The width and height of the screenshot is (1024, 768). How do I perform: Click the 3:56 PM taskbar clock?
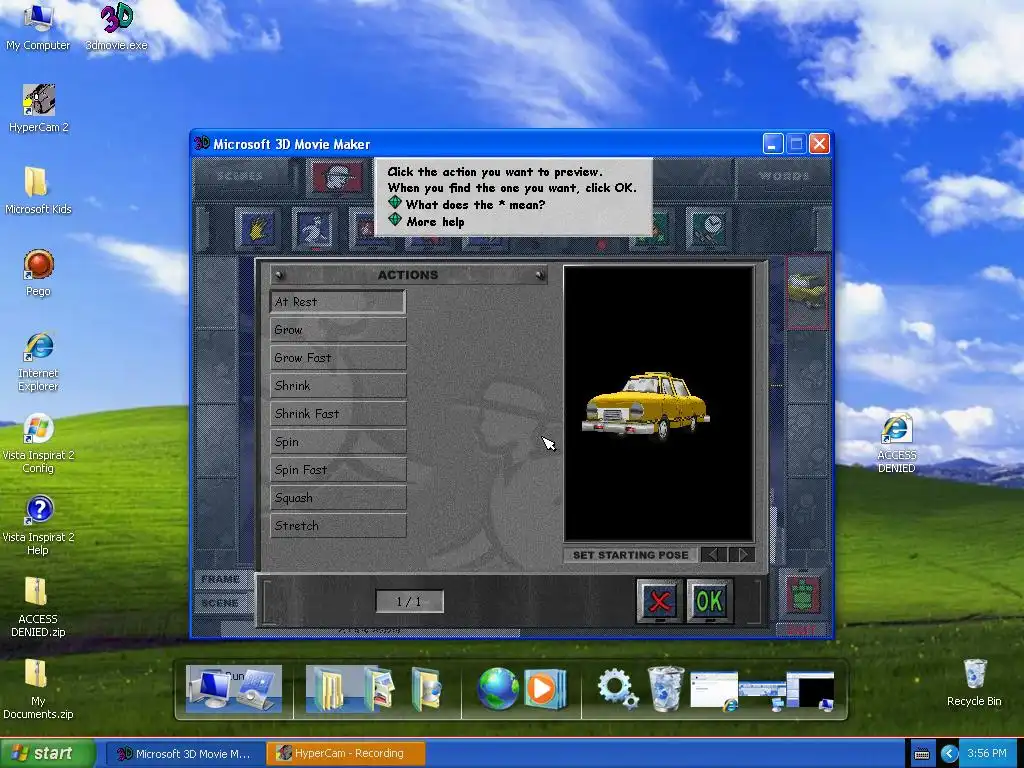pos(987,754)
